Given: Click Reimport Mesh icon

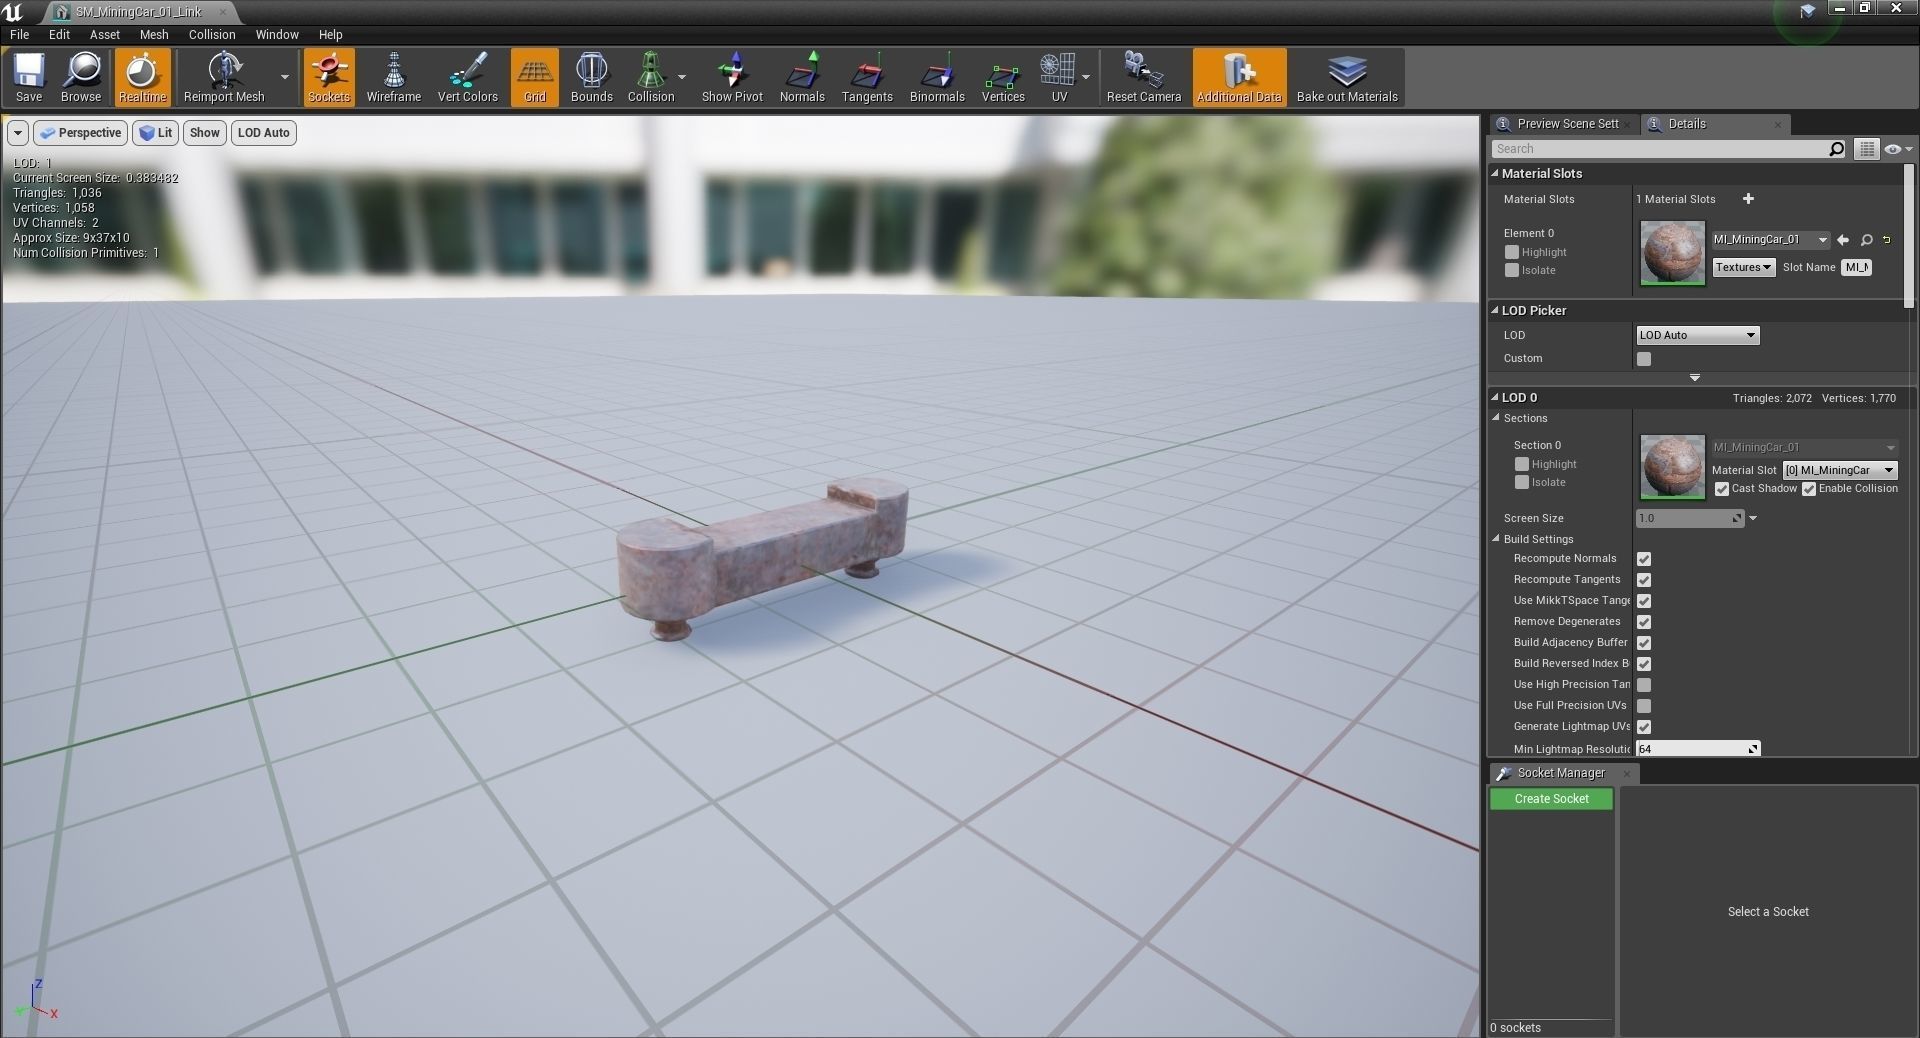Looking at the screenshot, I should point(224,77).
